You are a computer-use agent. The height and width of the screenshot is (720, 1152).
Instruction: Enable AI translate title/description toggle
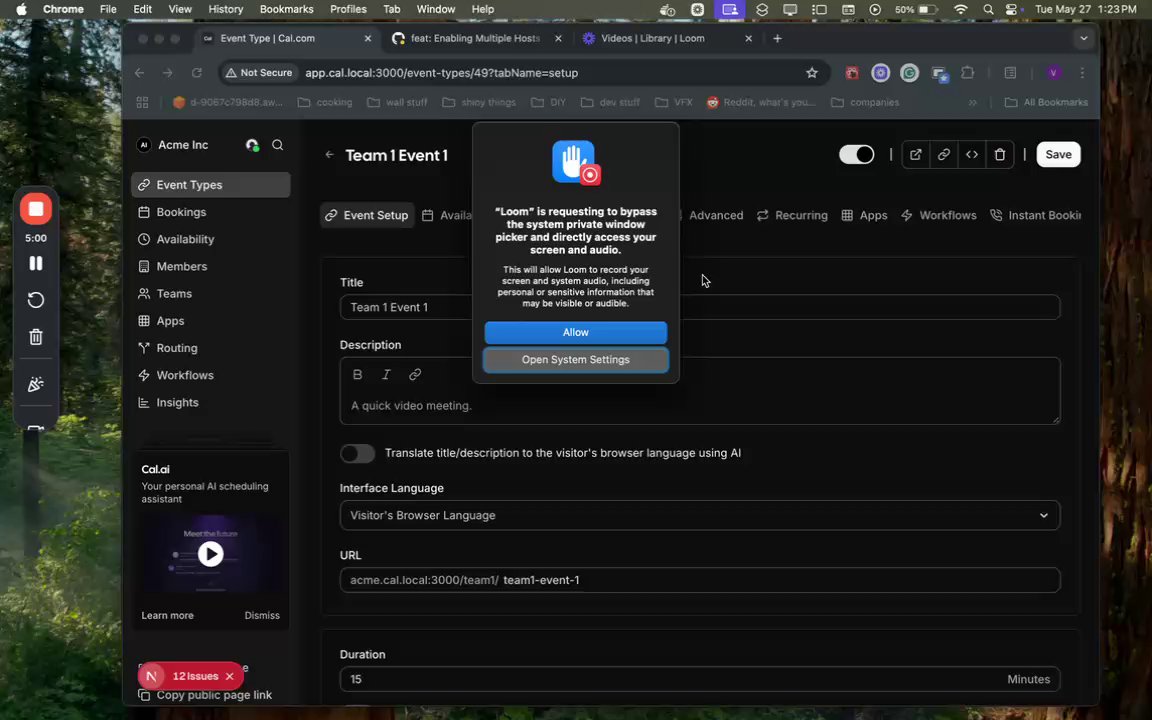click(x=357, y=453)
